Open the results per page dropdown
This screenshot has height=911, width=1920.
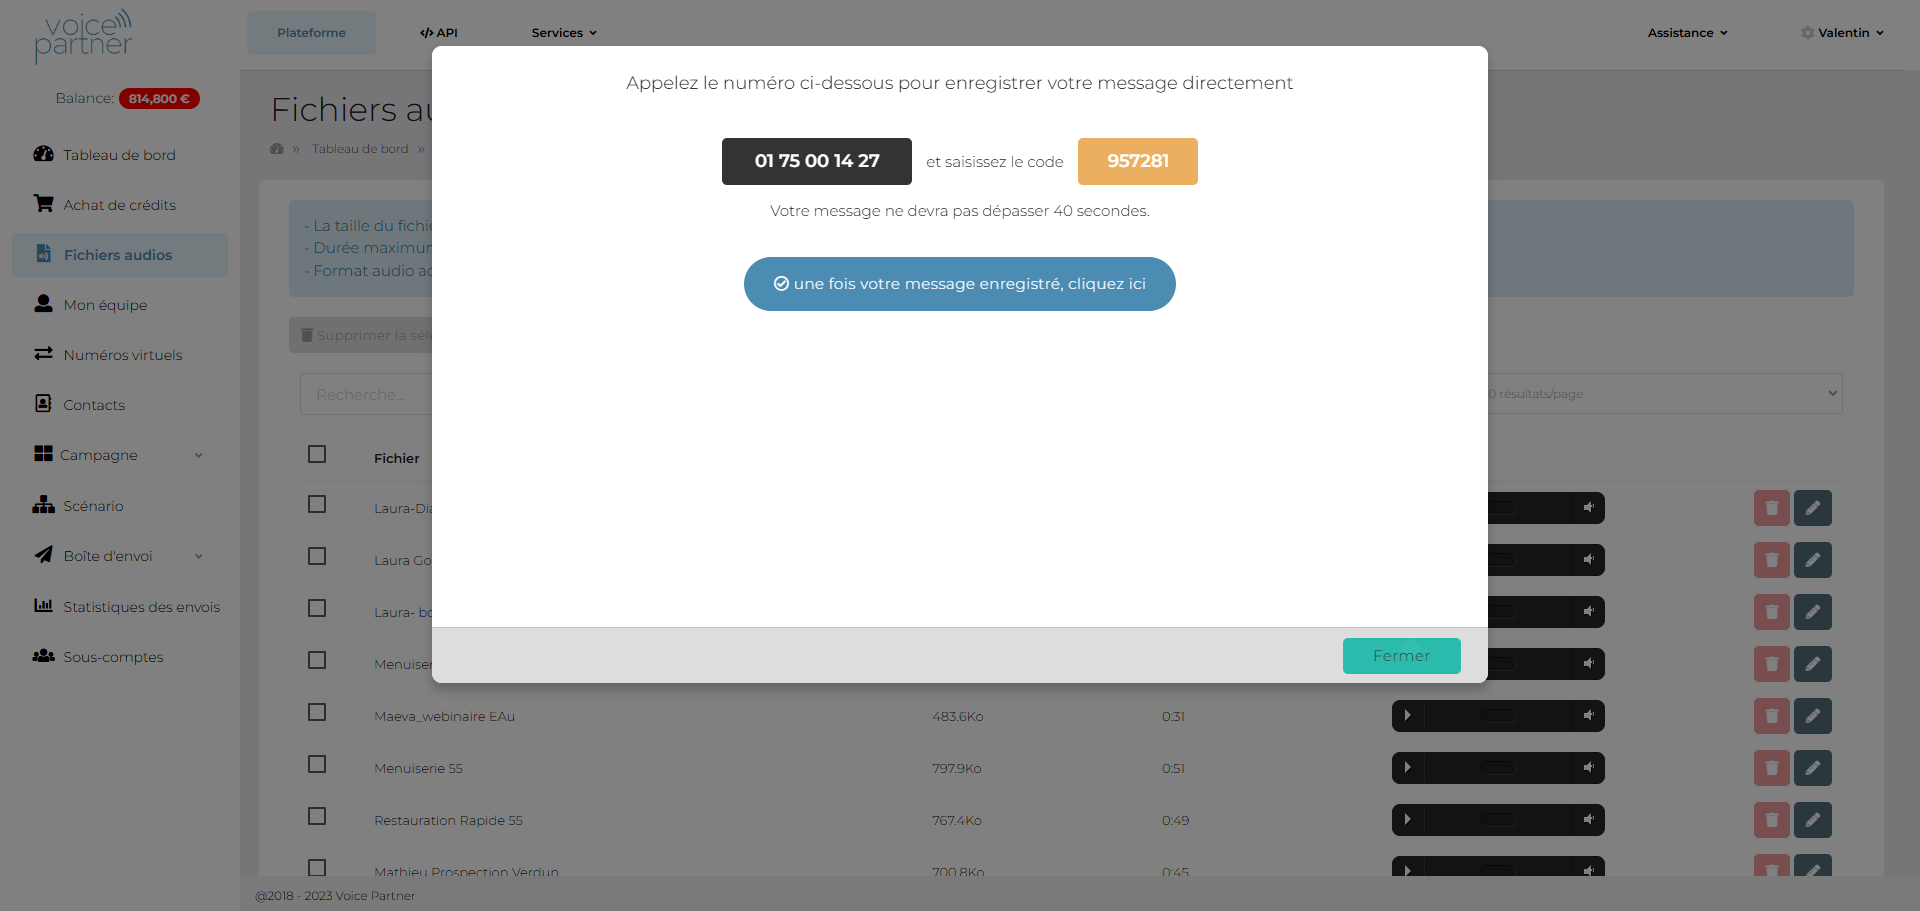coord(1662,394)
